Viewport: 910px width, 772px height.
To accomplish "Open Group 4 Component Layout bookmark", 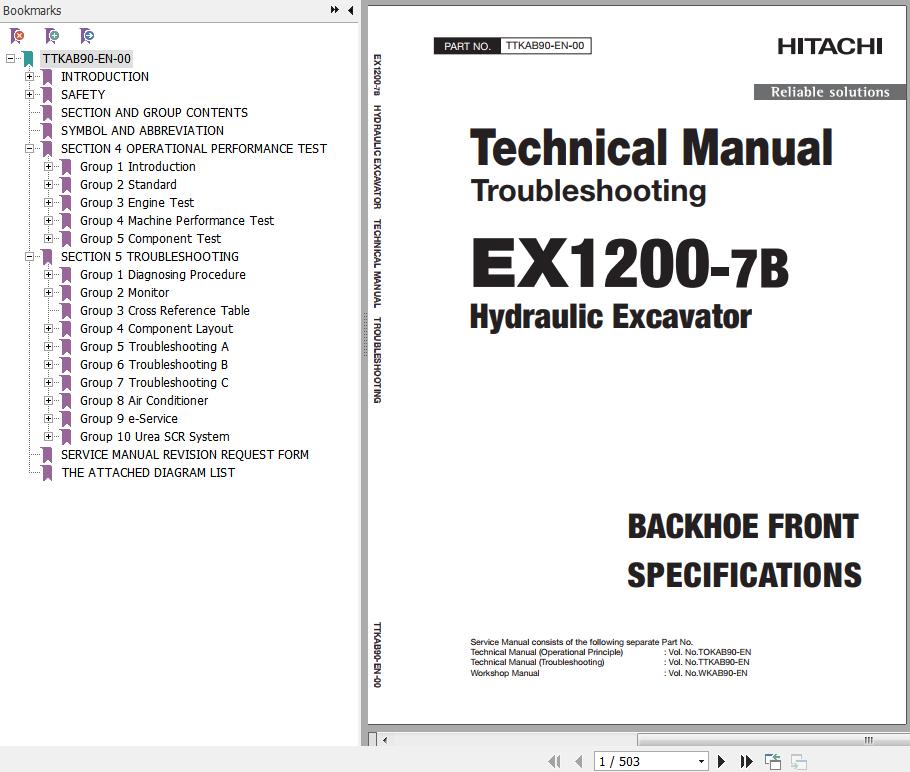I will pos(156,329).
